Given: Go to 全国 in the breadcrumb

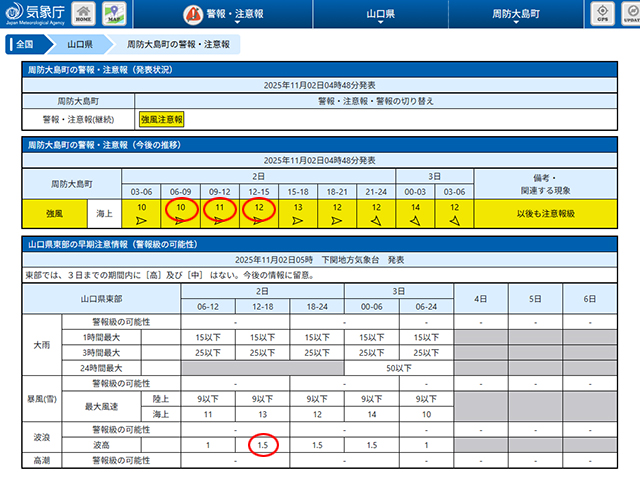Looking at the screenshot, I should click(x=26, y=45).
